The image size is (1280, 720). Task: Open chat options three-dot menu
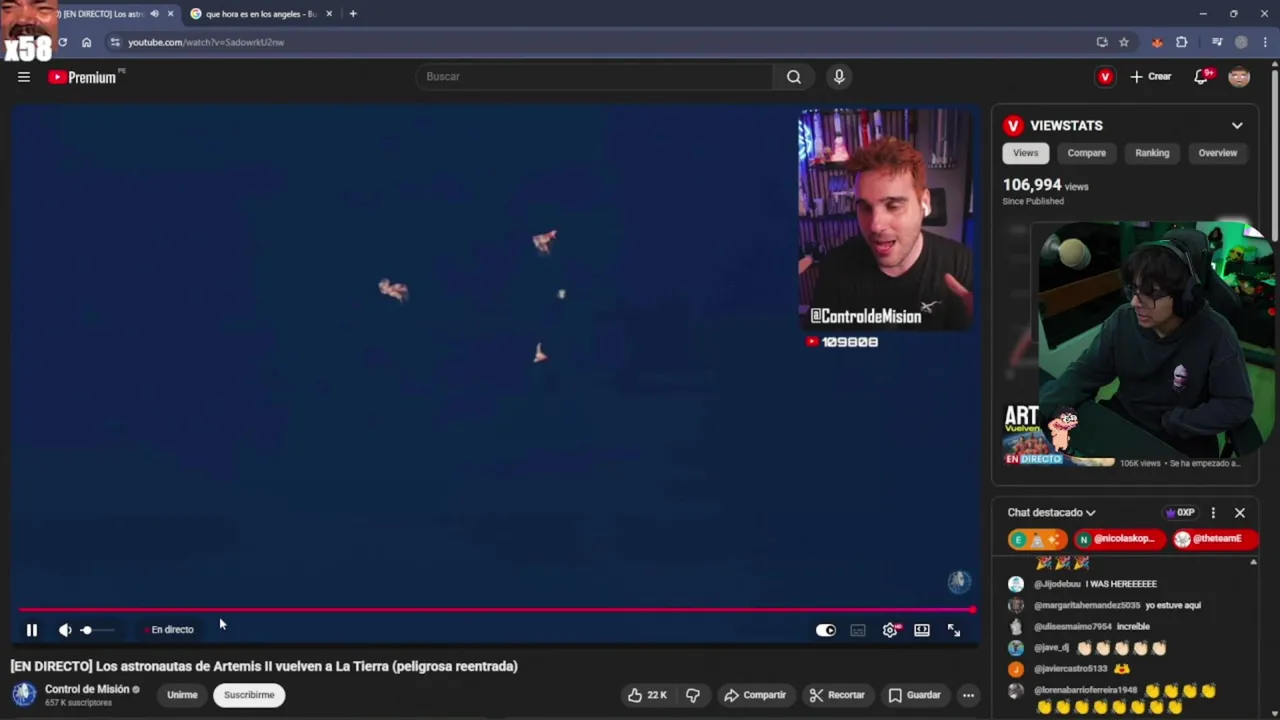(1213, 513)
